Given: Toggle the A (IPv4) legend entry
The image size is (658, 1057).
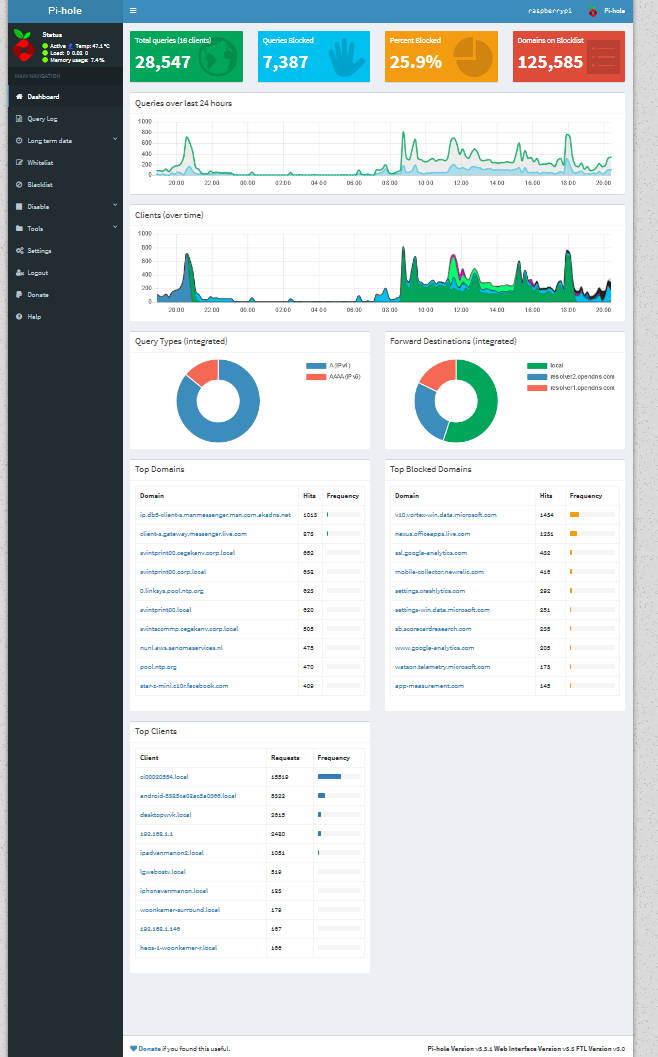Looking at the screenshot, I should [328, 366].
